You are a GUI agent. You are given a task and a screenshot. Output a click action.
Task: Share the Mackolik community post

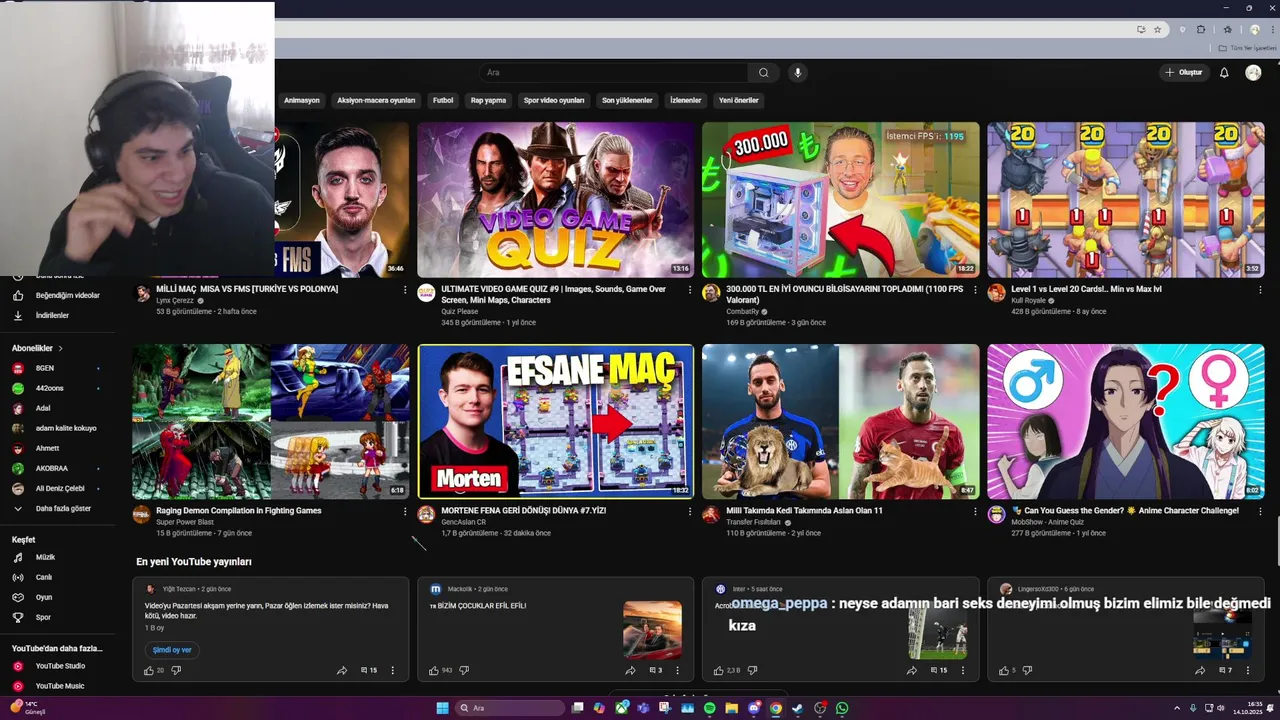(630, 671)
